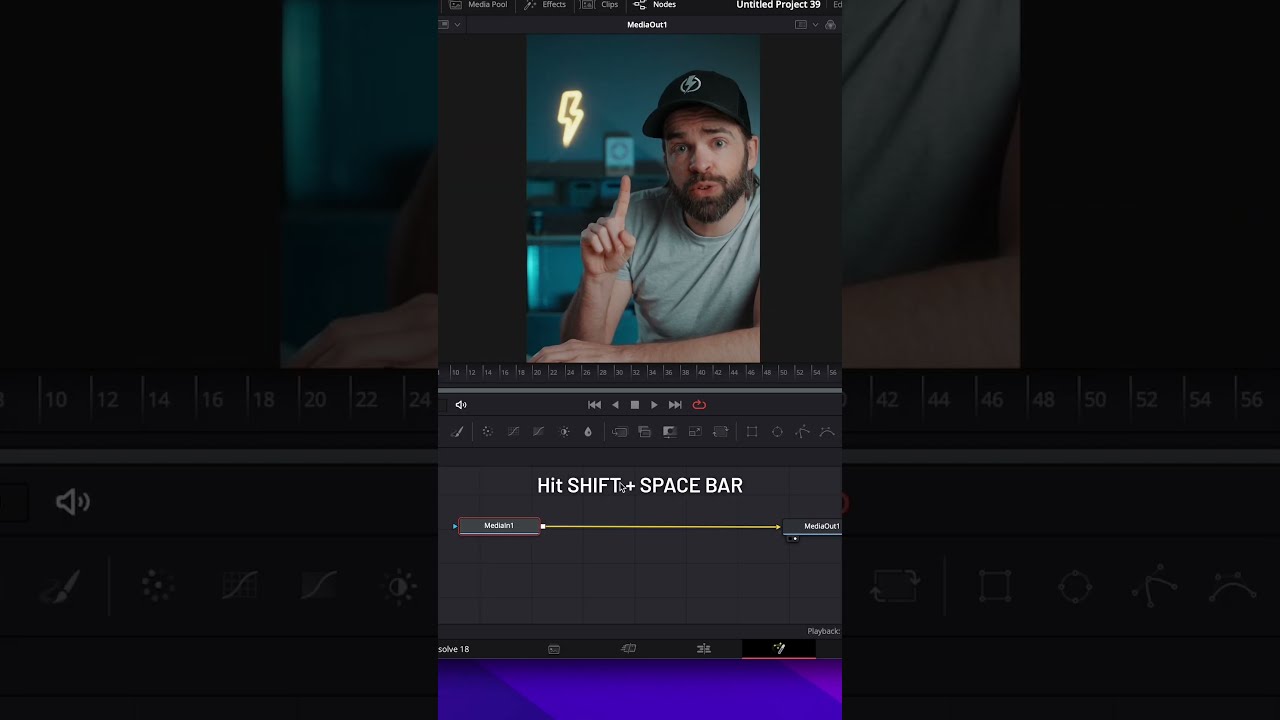The height and width of the screenshot is (720, 1280).
Task: Mute audio with the speaker icon
Action: pyautogui.click(x=461, y=405)
